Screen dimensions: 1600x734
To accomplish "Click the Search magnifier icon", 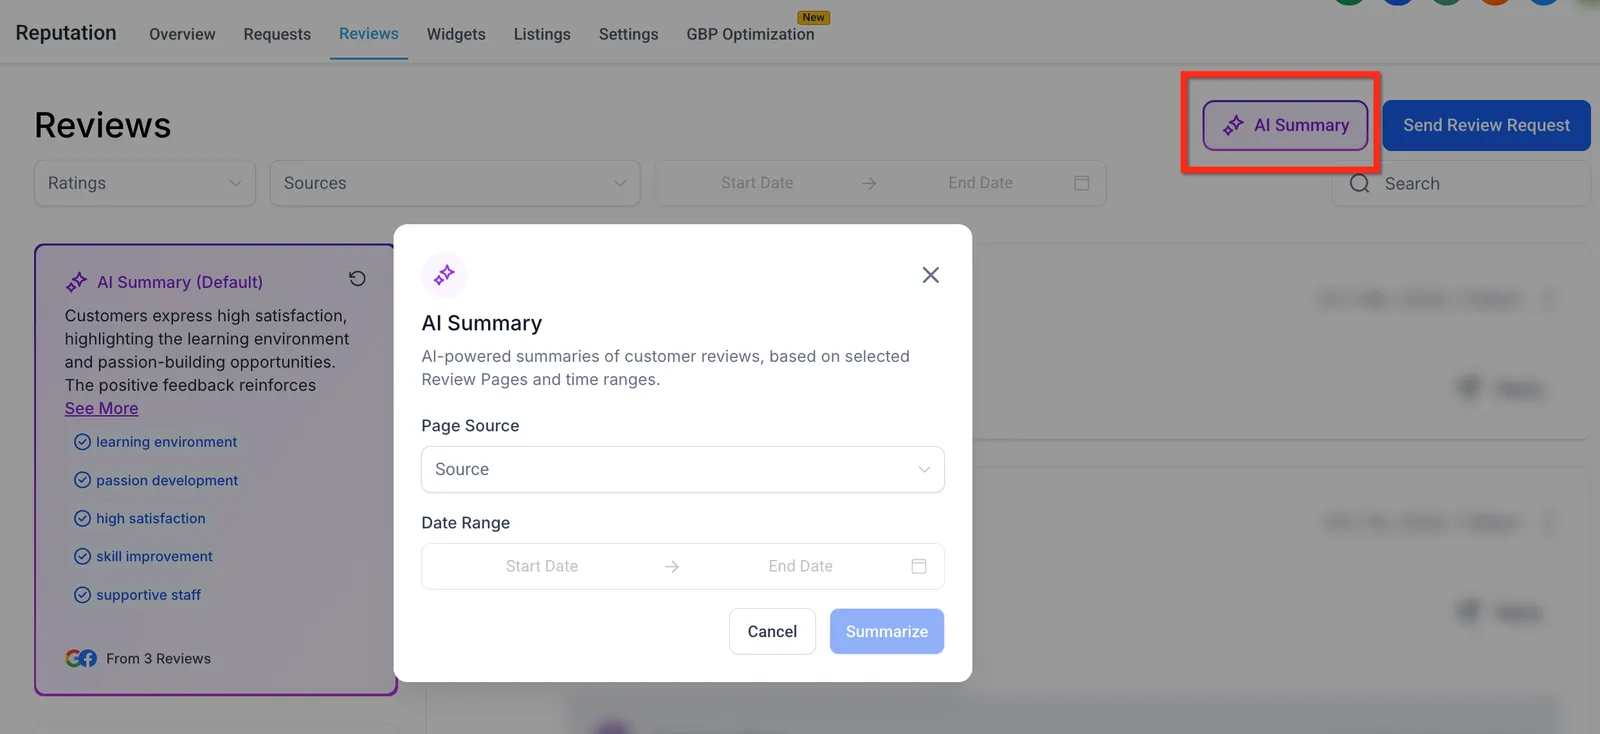I will click(1359, 184).
